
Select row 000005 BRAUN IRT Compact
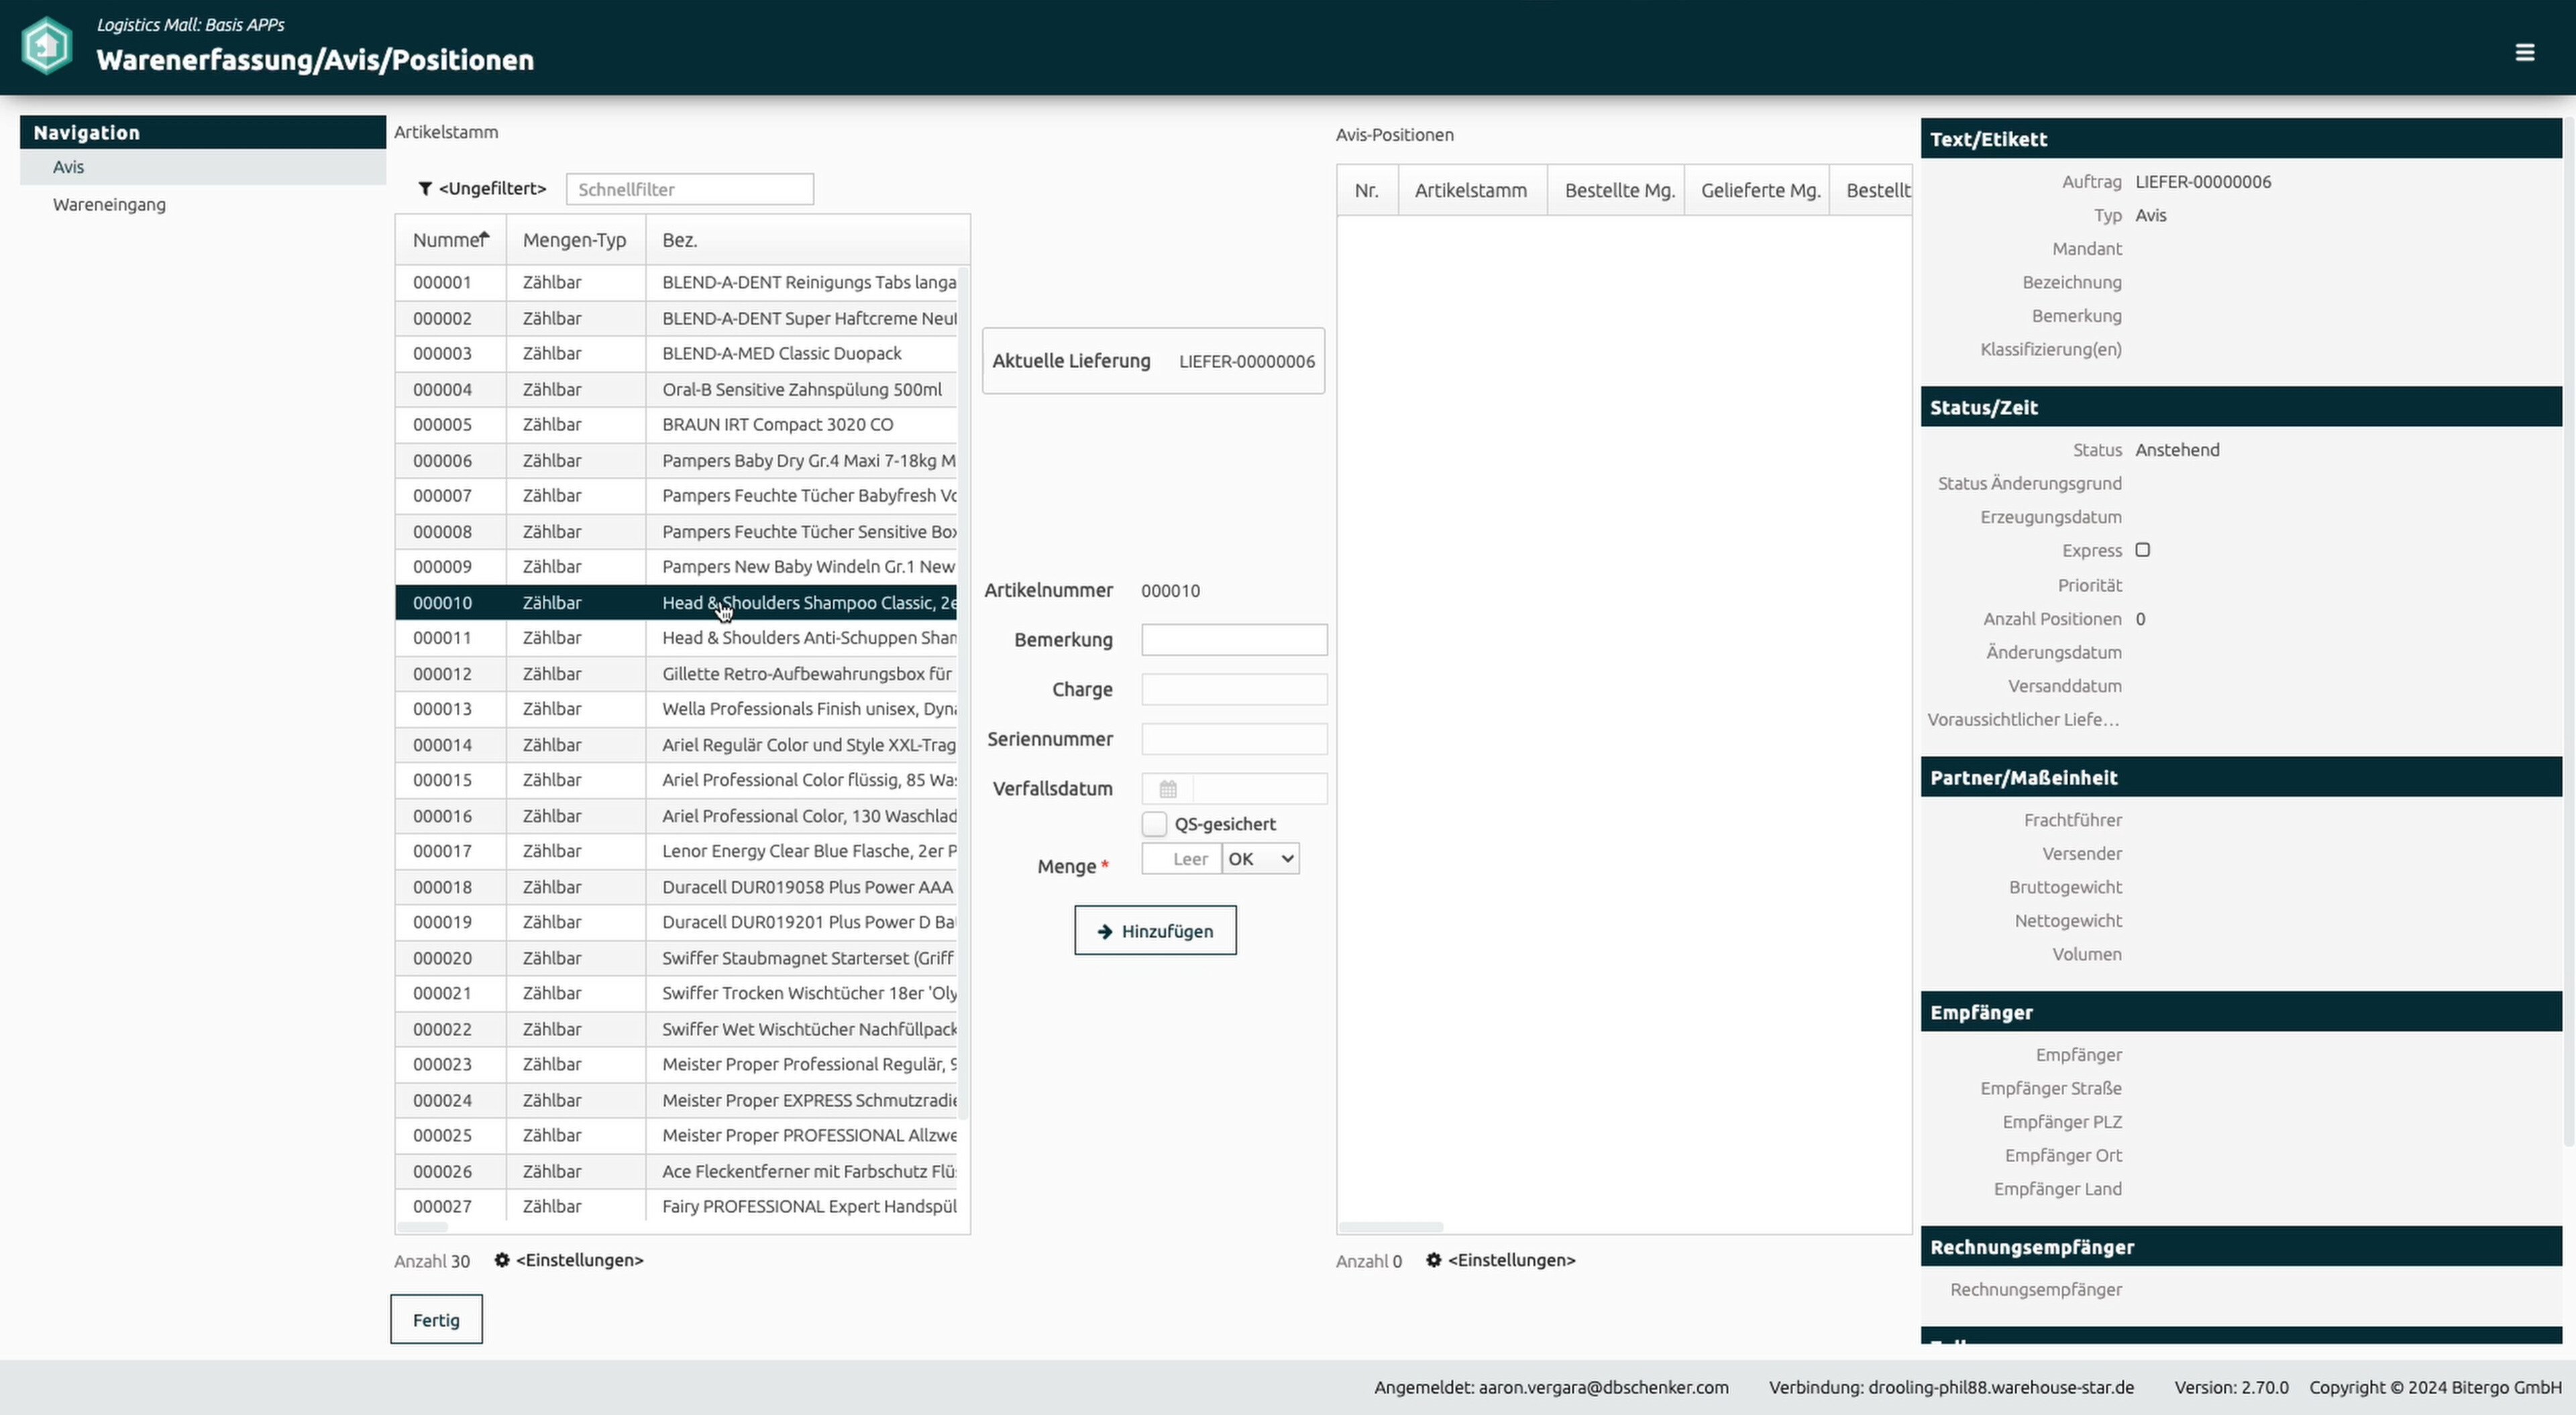coord(676,424)
